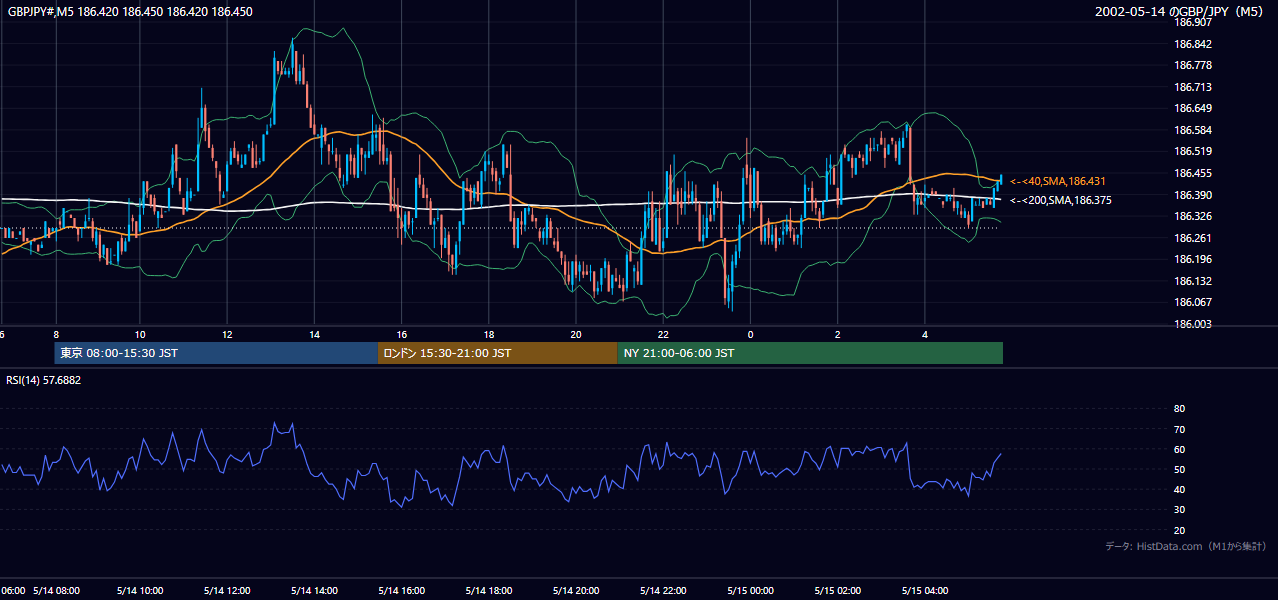Click the 5/14 18:00 bottom date label
Screen dimensions: 1278x600
pos(489,591)
